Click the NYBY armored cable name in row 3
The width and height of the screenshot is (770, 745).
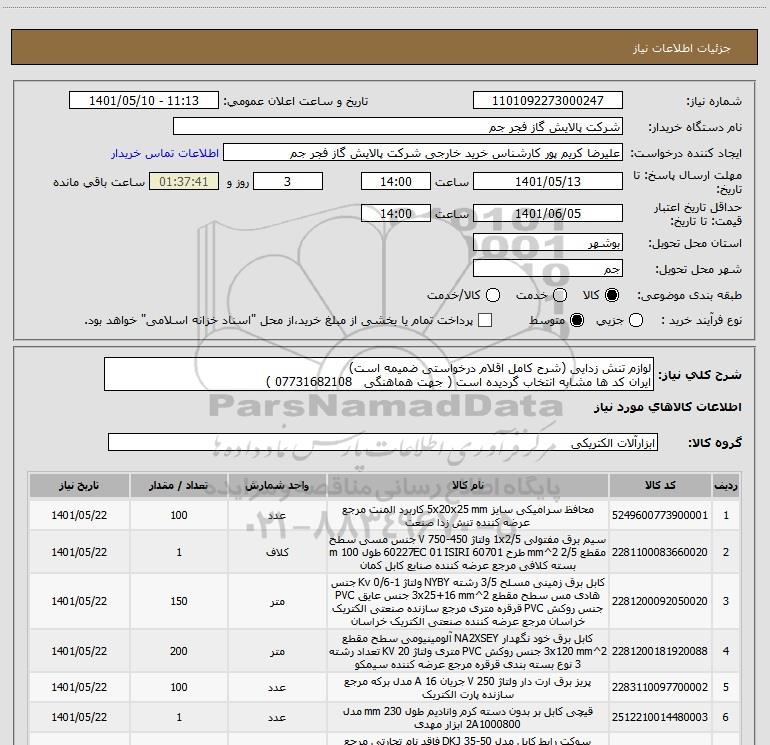tap(468, 602)
